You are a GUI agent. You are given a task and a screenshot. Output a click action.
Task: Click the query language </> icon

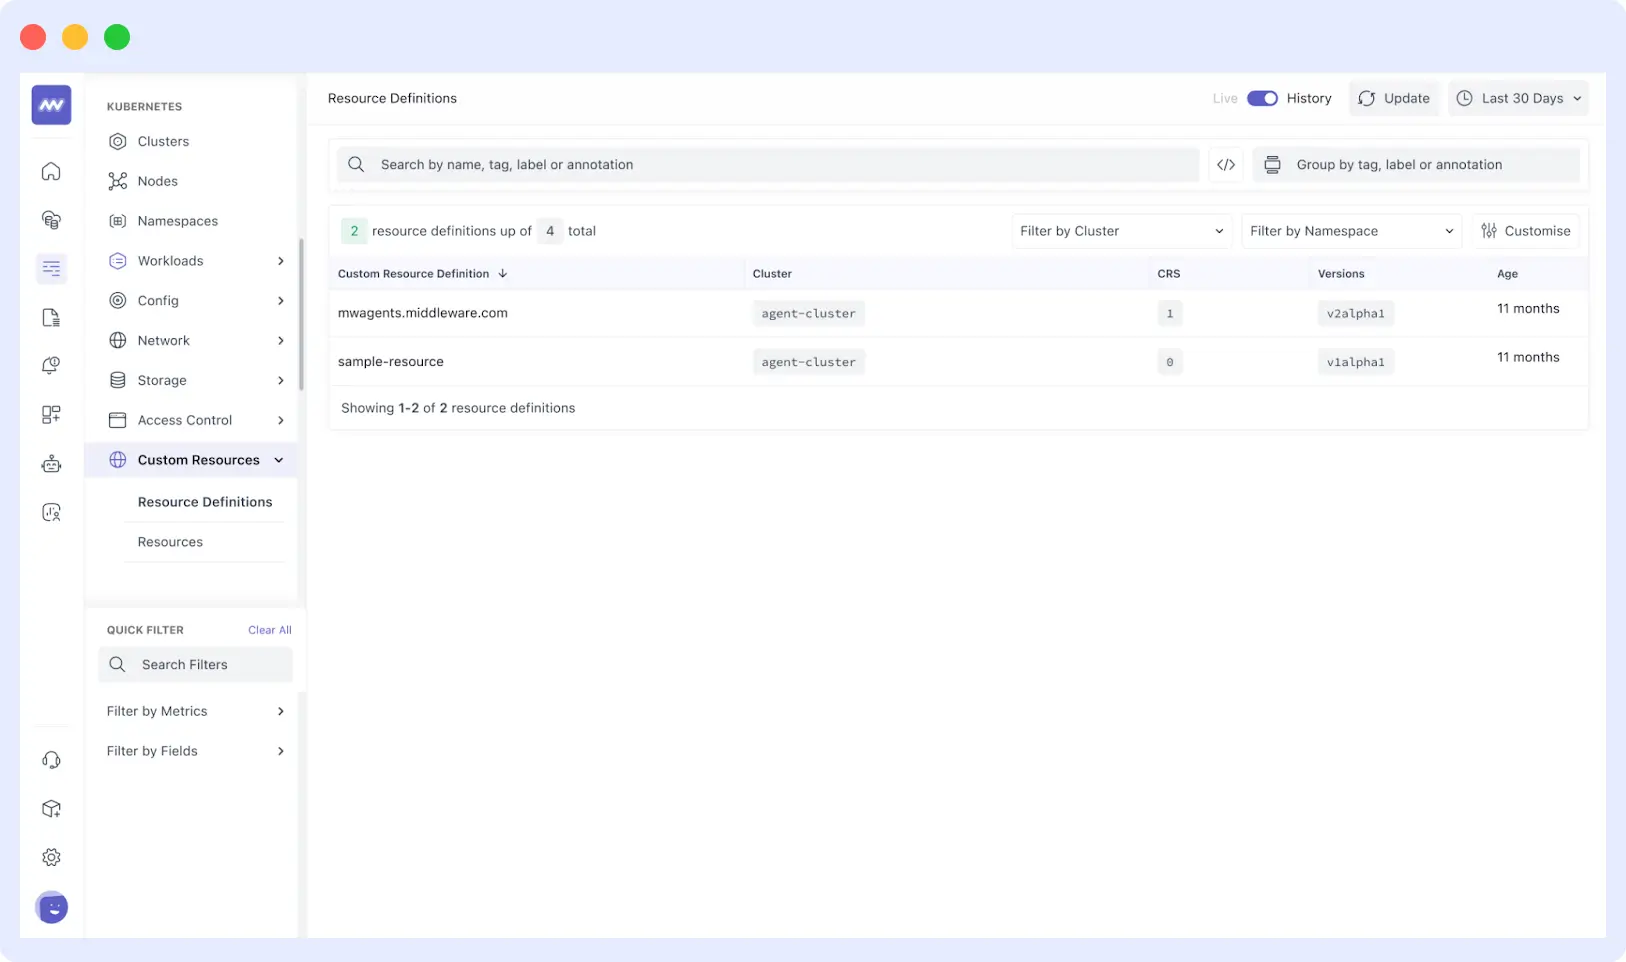click(1226, 164)
